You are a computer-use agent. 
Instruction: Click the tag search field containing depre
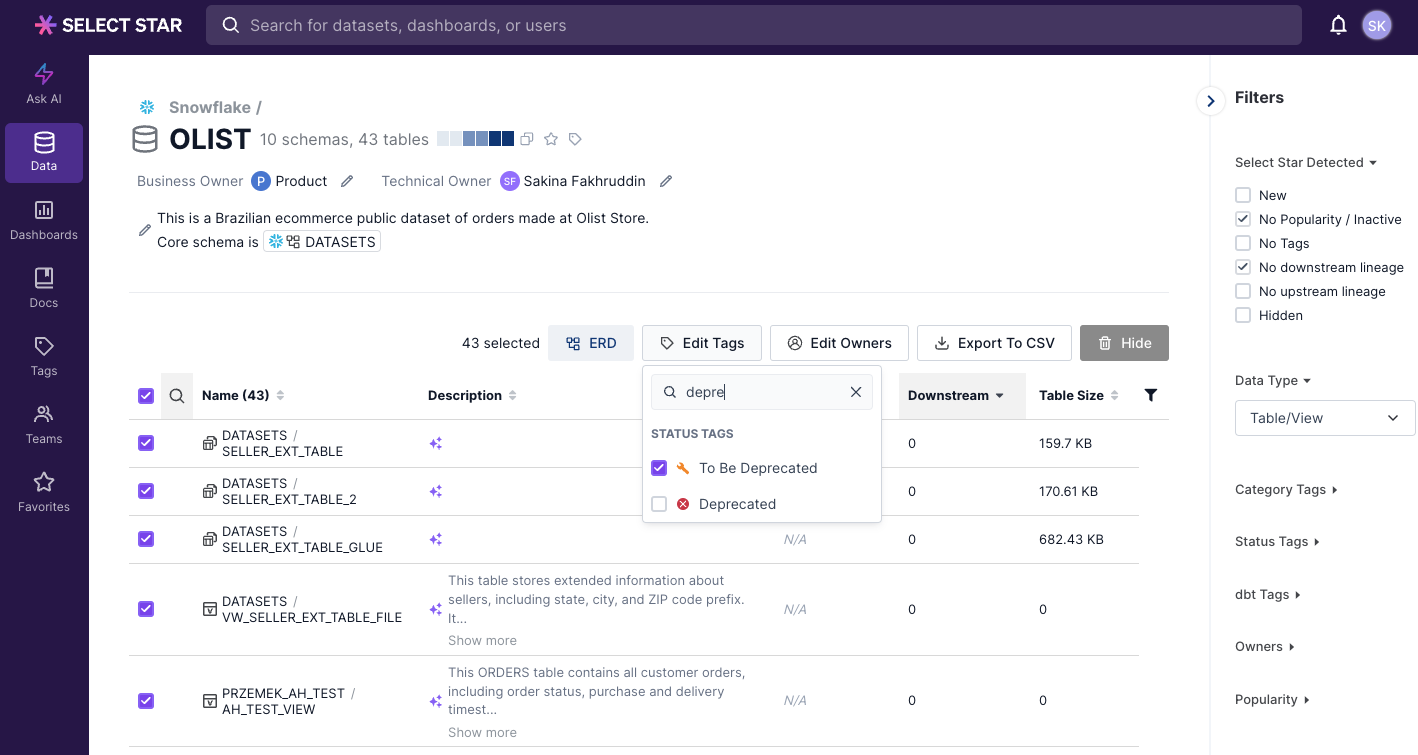tap(762, 392)
